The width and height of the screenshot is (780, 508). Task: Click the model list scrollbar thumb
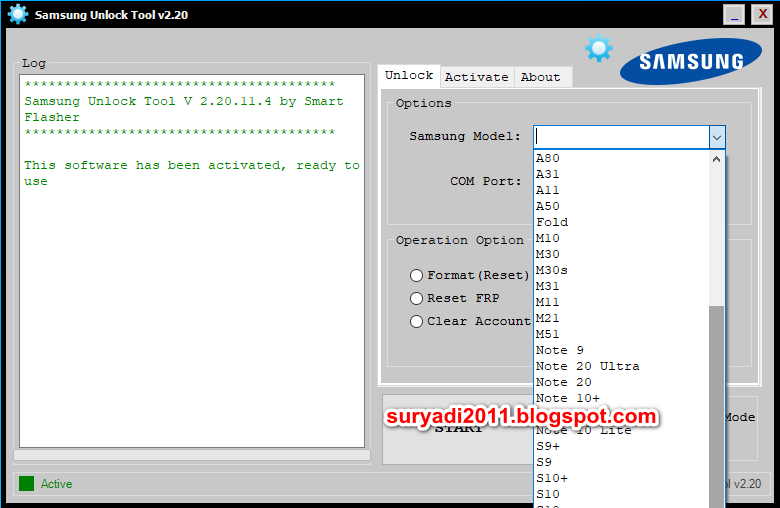point(716,406)
